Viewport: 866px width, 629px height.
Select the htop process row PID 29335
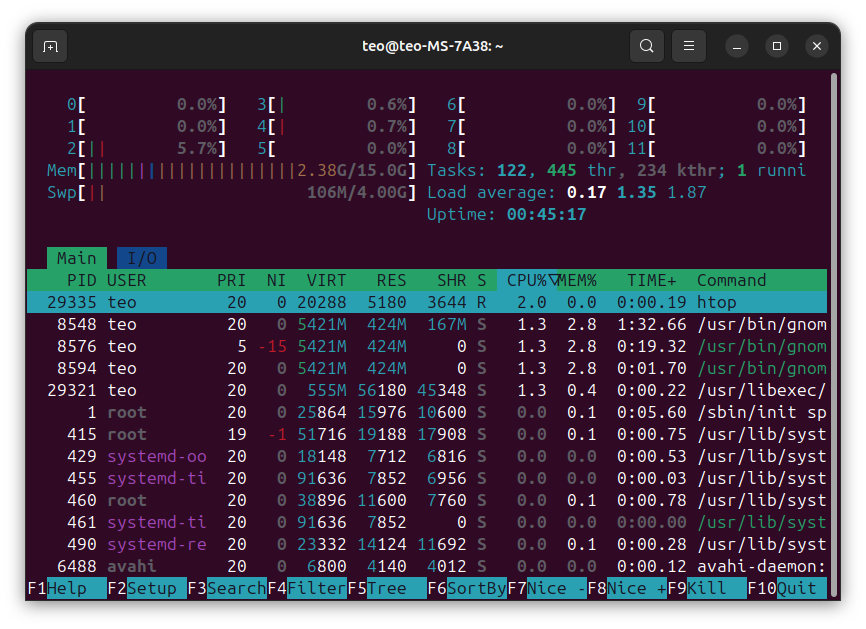pos(427,302)
